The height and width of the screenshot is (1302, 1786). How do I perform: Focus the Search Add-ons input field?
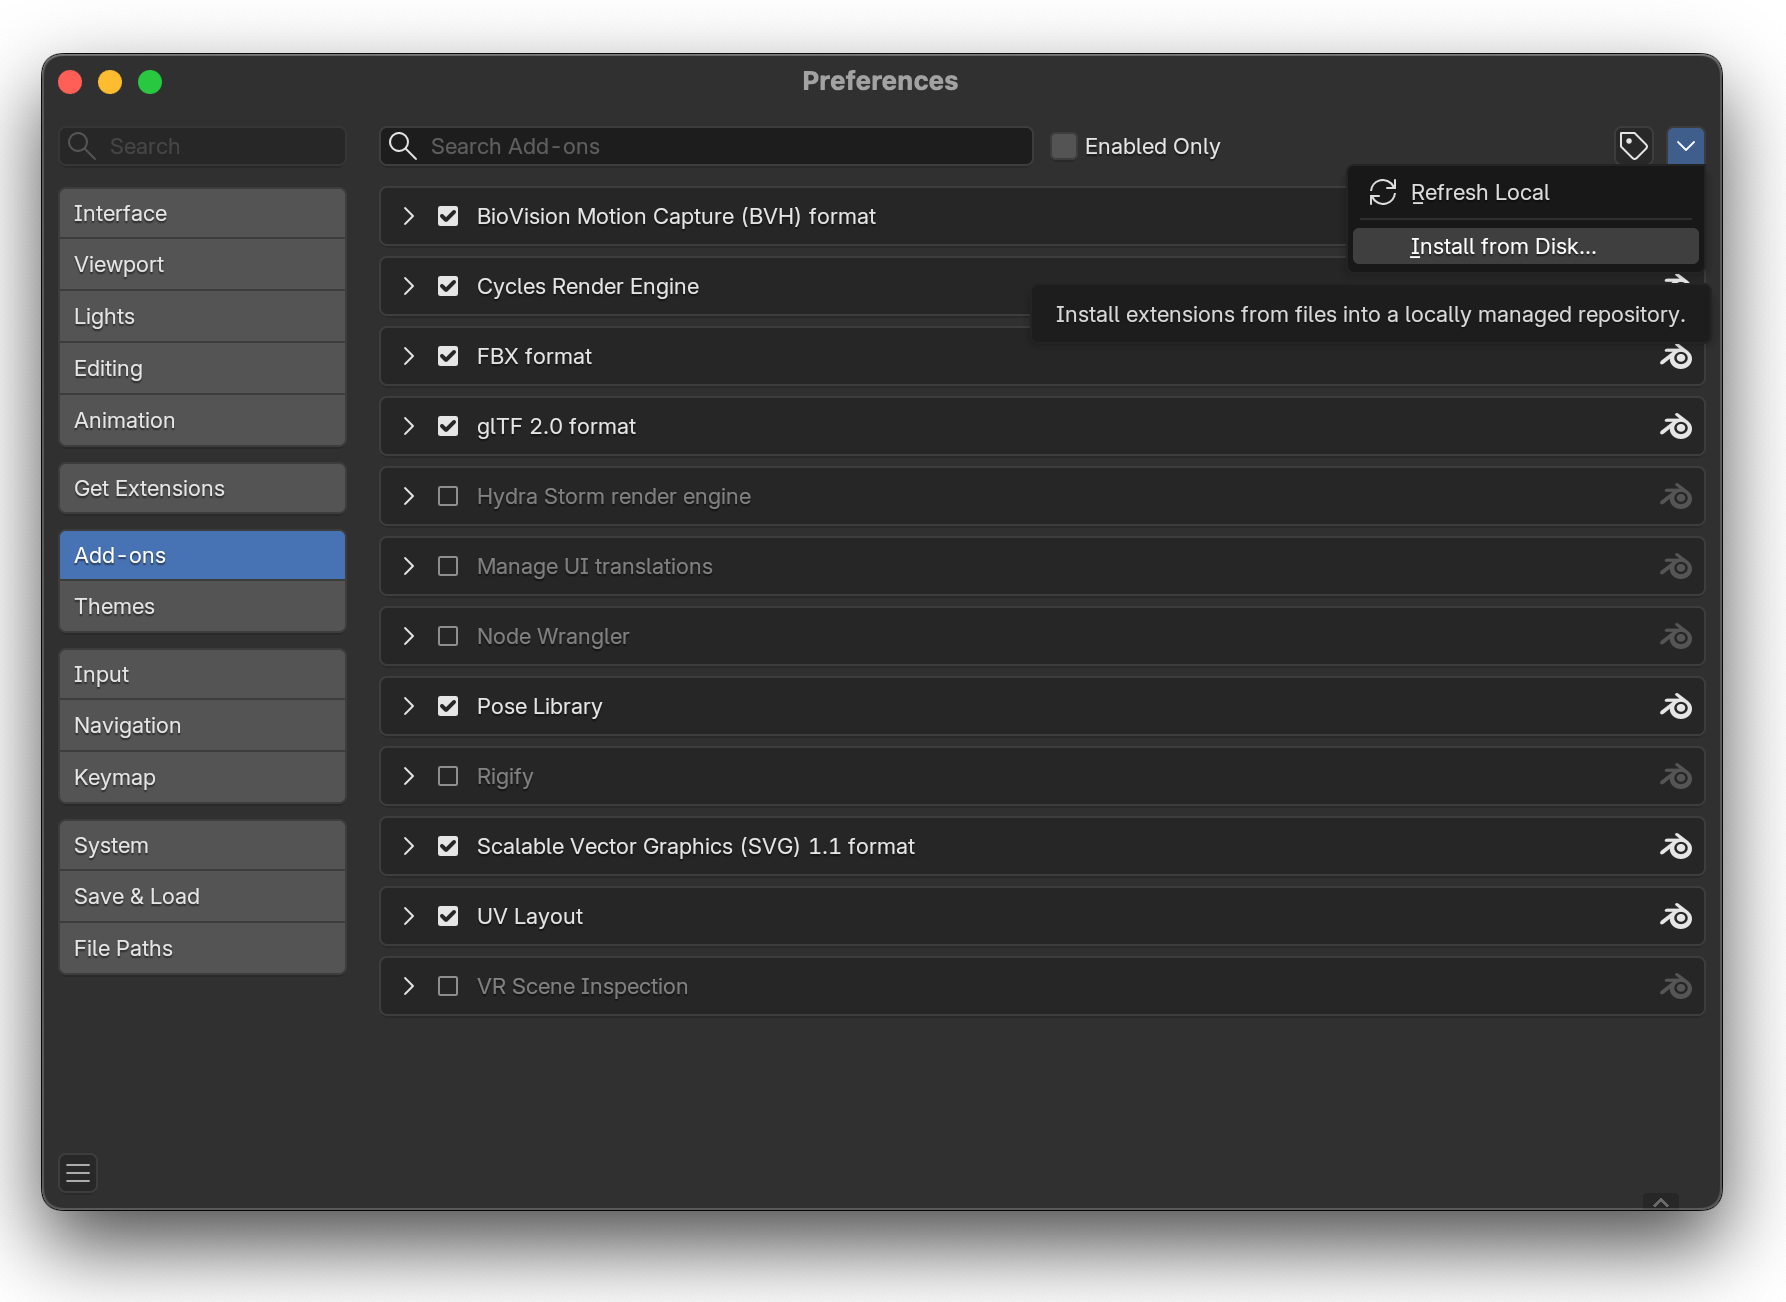[706, 146]
